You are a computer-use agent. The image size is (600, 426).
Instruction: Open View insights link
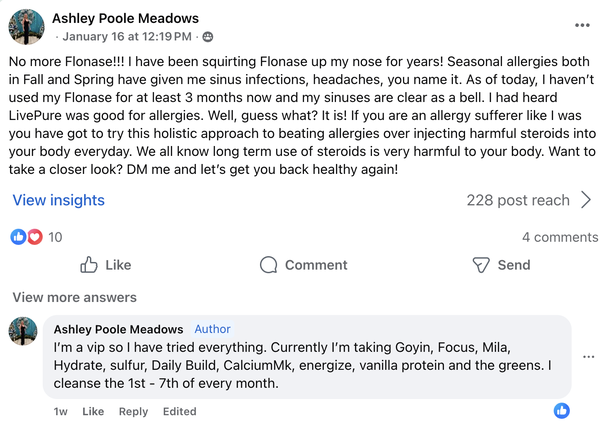pos(58,200)
